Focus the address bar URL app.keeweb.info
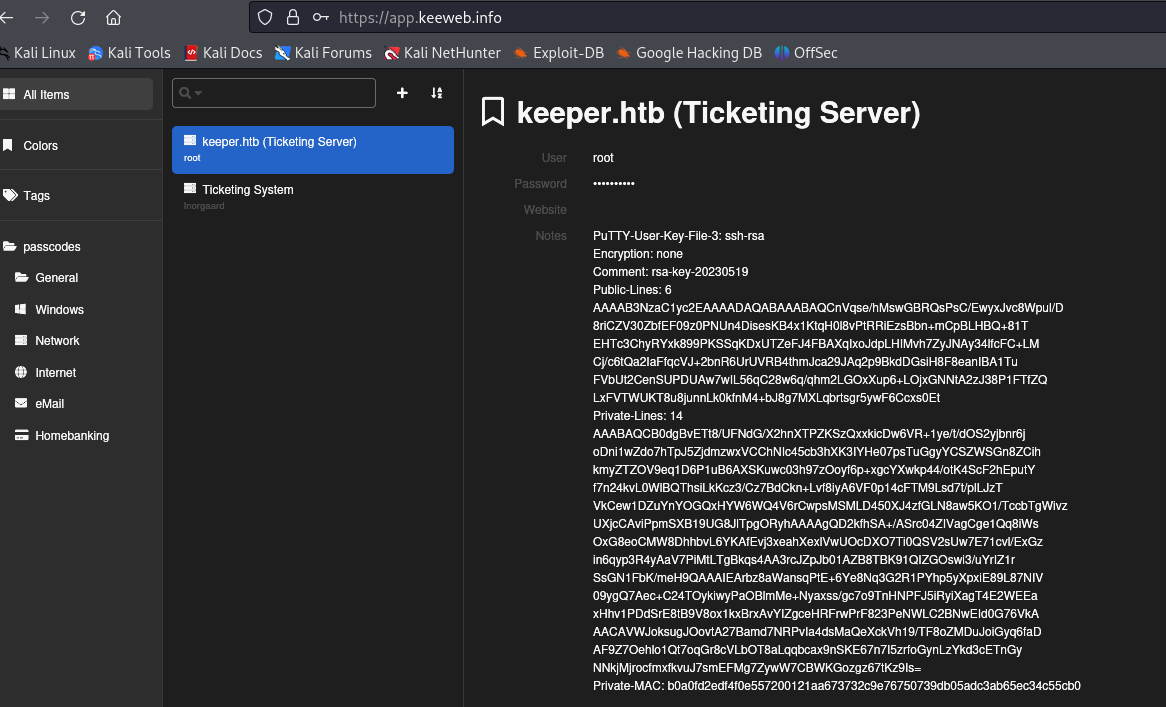This screenshot has width=1166, height=707. coord(420,17)
